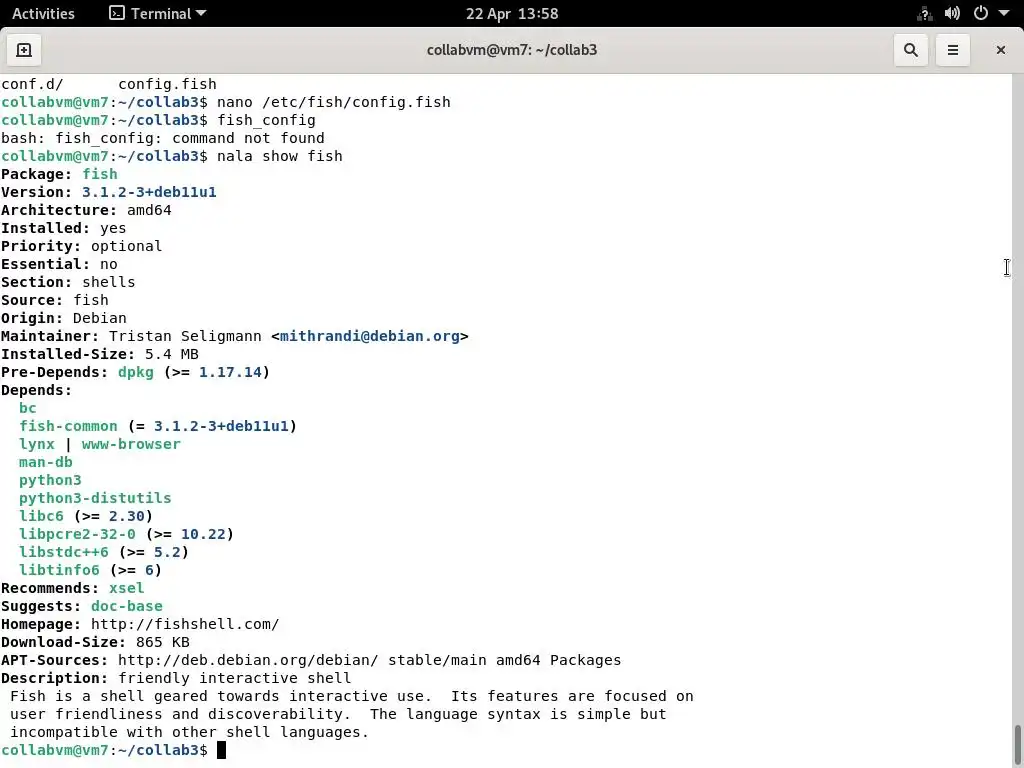Click the 'friendly interactive shell' description

234,679
